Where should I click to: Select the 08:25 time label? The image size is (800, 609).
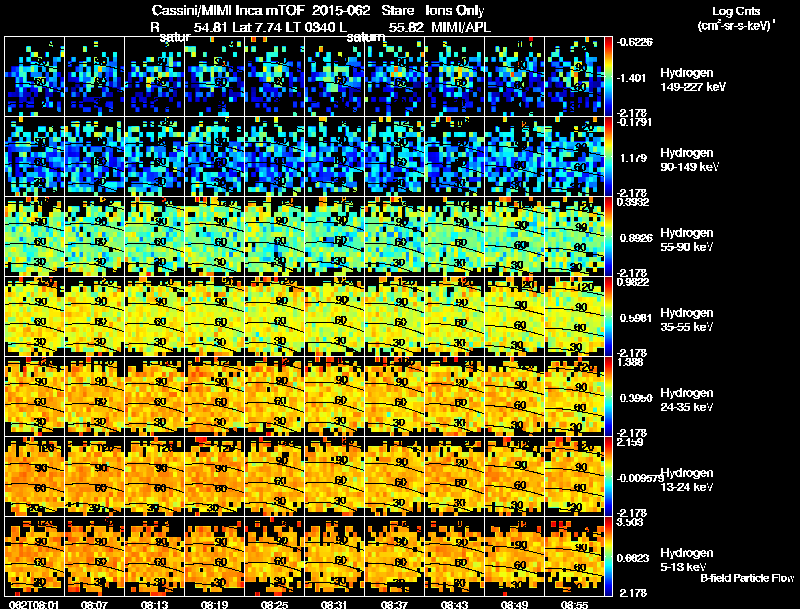tap(274, 604)
